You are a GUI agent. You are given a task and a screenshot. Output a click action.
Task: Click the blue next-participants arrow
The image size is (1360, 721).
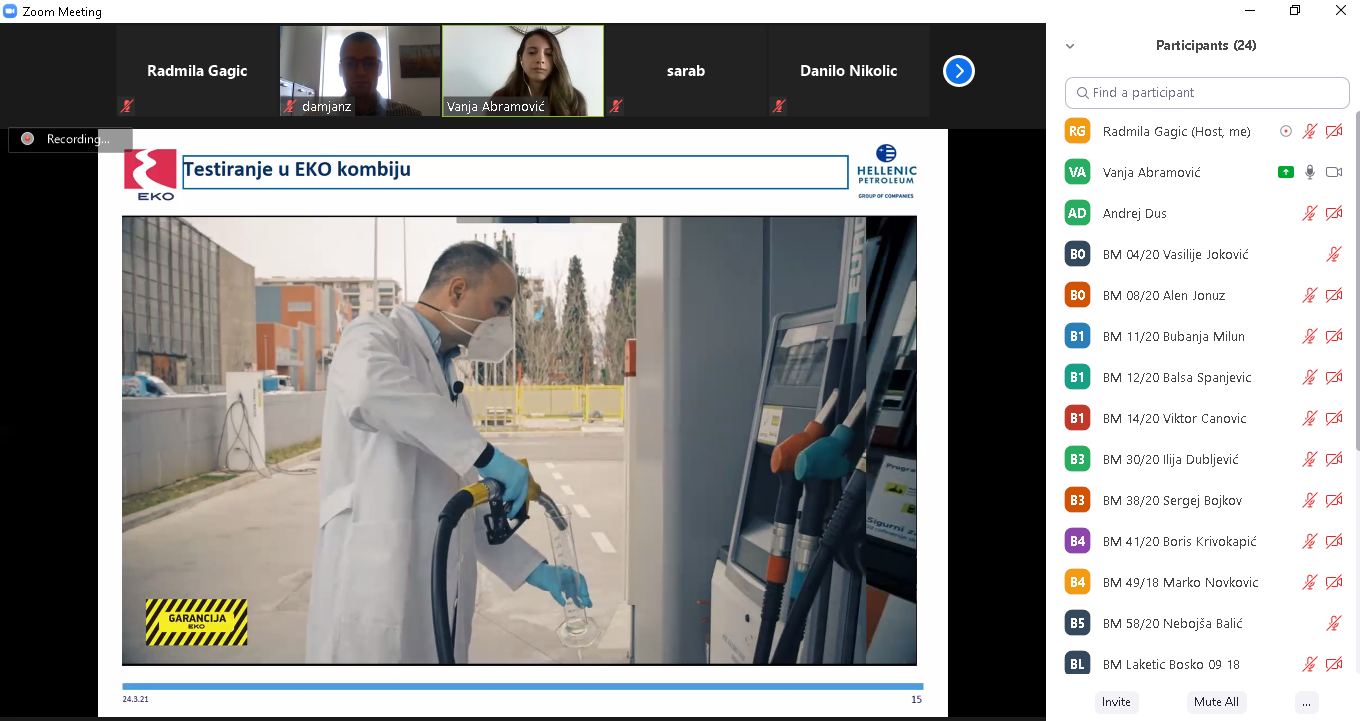pos(958,71)
